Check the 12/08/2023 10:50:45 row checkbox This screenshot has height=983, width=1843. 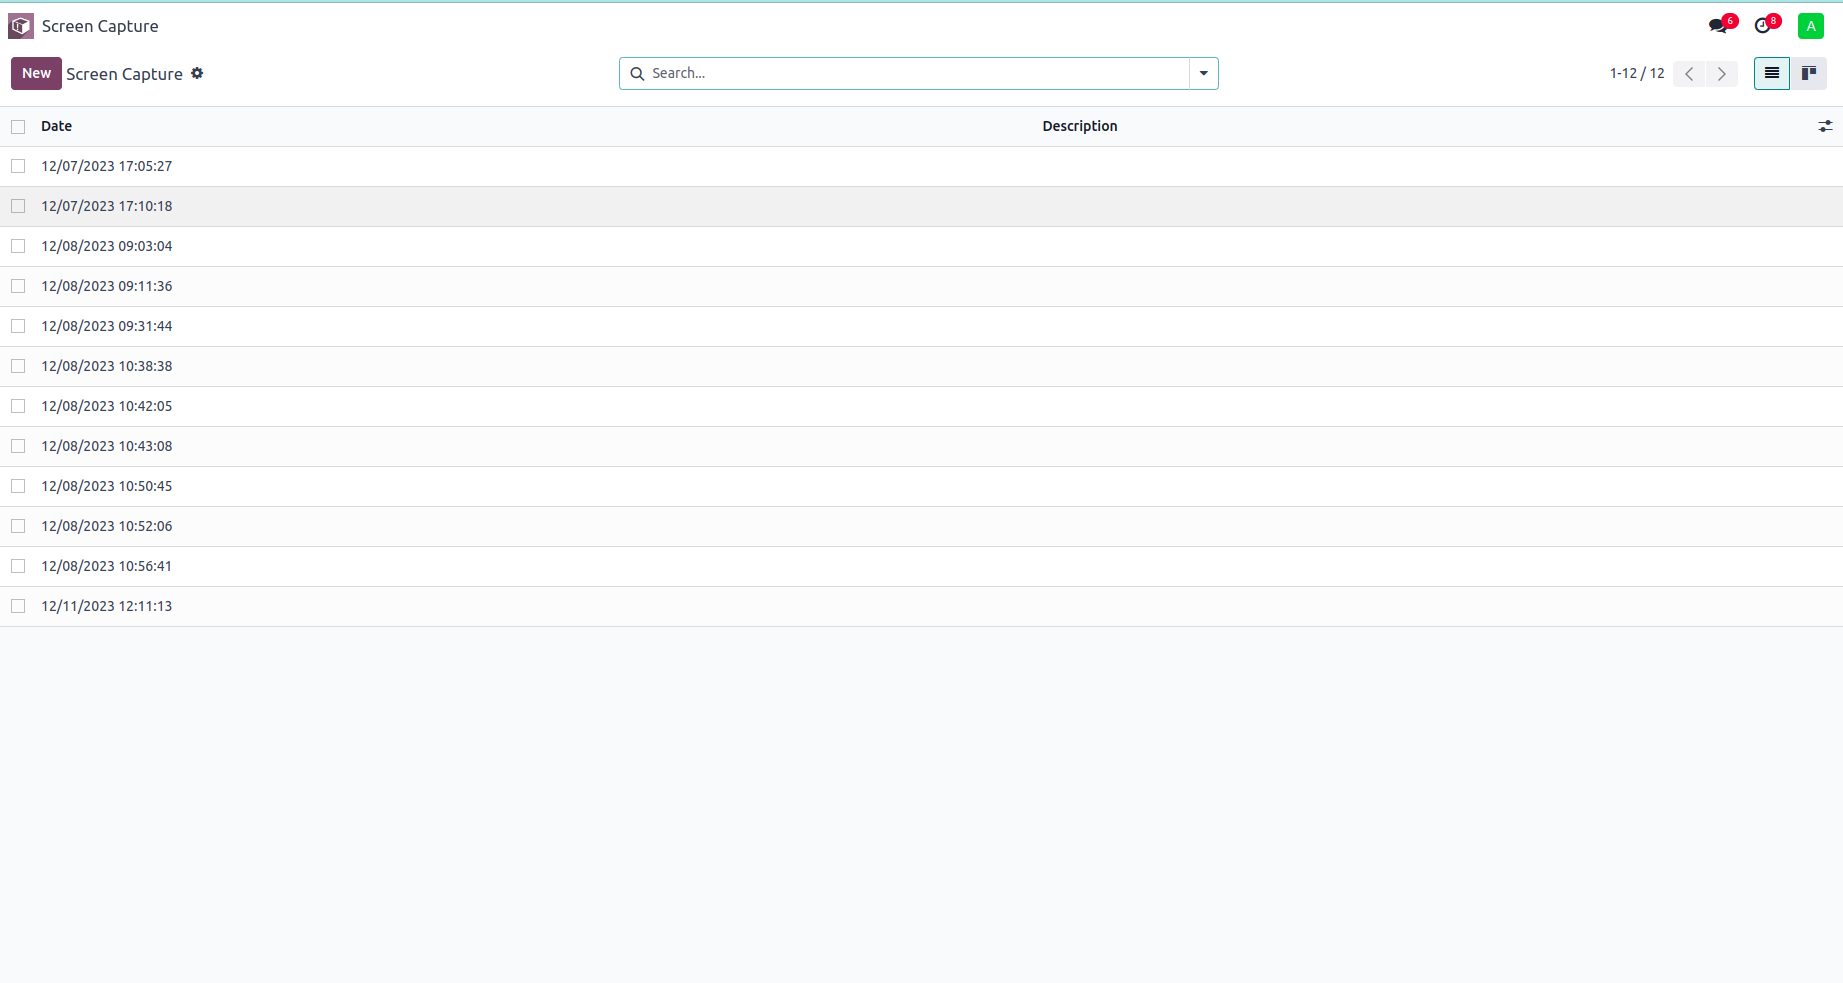[x=18, y=486]
